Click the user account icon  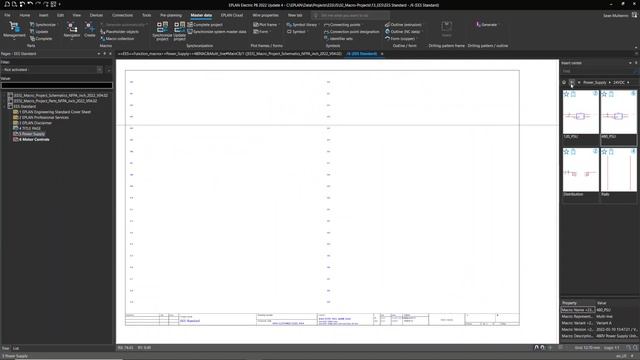pos(634,15)
